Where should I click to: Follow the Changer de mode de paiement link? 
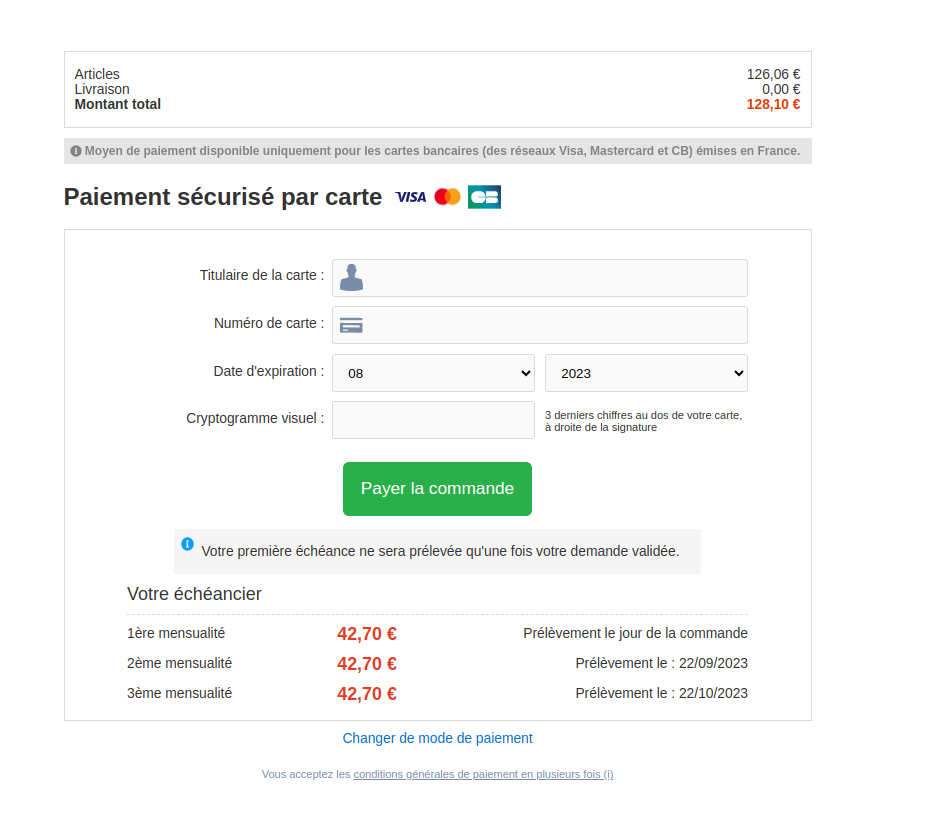click(x=437, y=738)
